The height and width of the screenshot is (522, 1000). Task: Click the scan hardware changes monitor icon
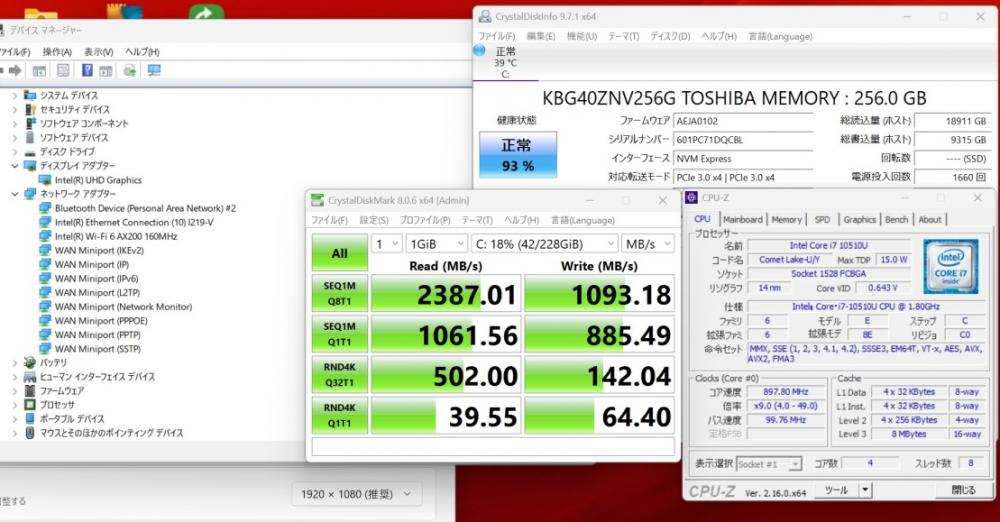click(154, 70)
